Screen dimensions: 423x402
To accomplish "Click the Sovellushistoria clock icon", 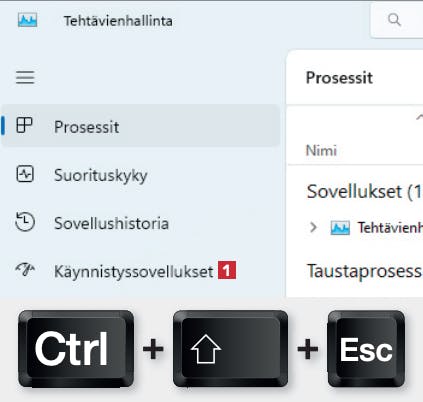I will pos(25,222).
